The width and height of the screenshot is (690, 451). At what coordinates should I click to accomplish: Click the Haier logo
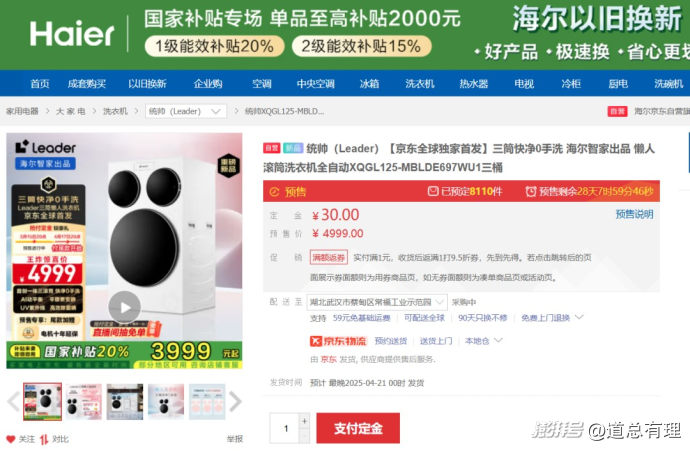coord(72,34)
